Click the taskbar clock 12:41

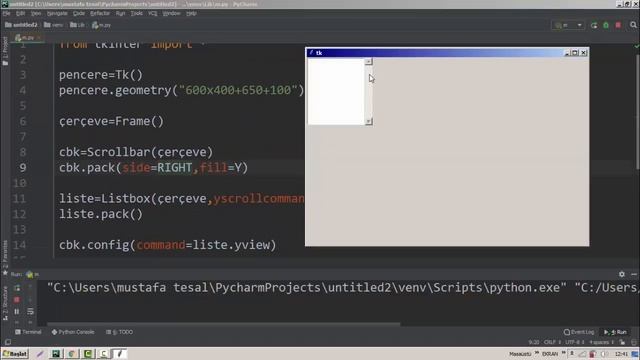tap(621, 354)
